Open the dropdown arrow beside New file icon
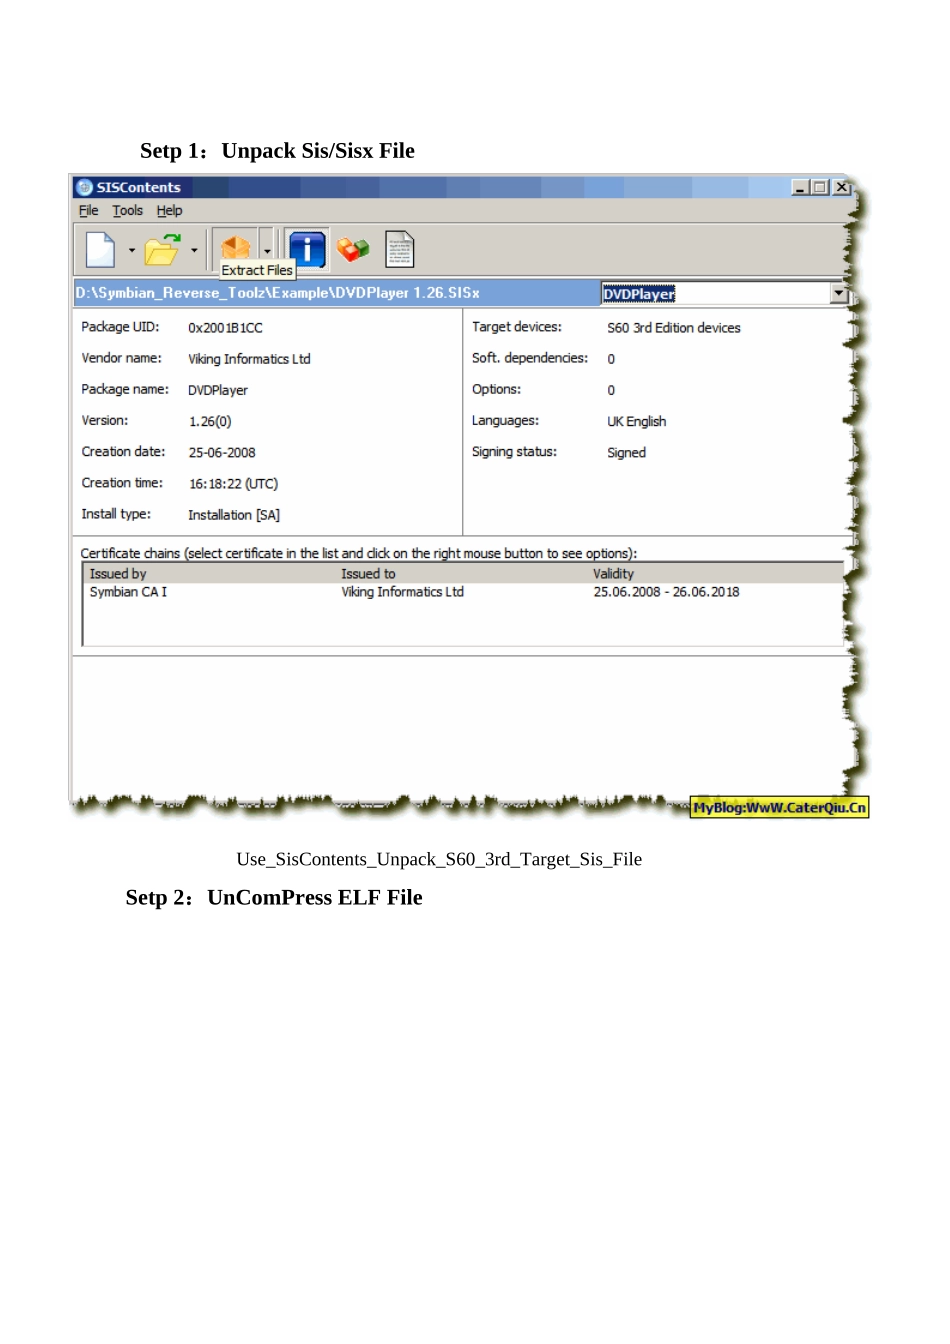 (132, 250)
